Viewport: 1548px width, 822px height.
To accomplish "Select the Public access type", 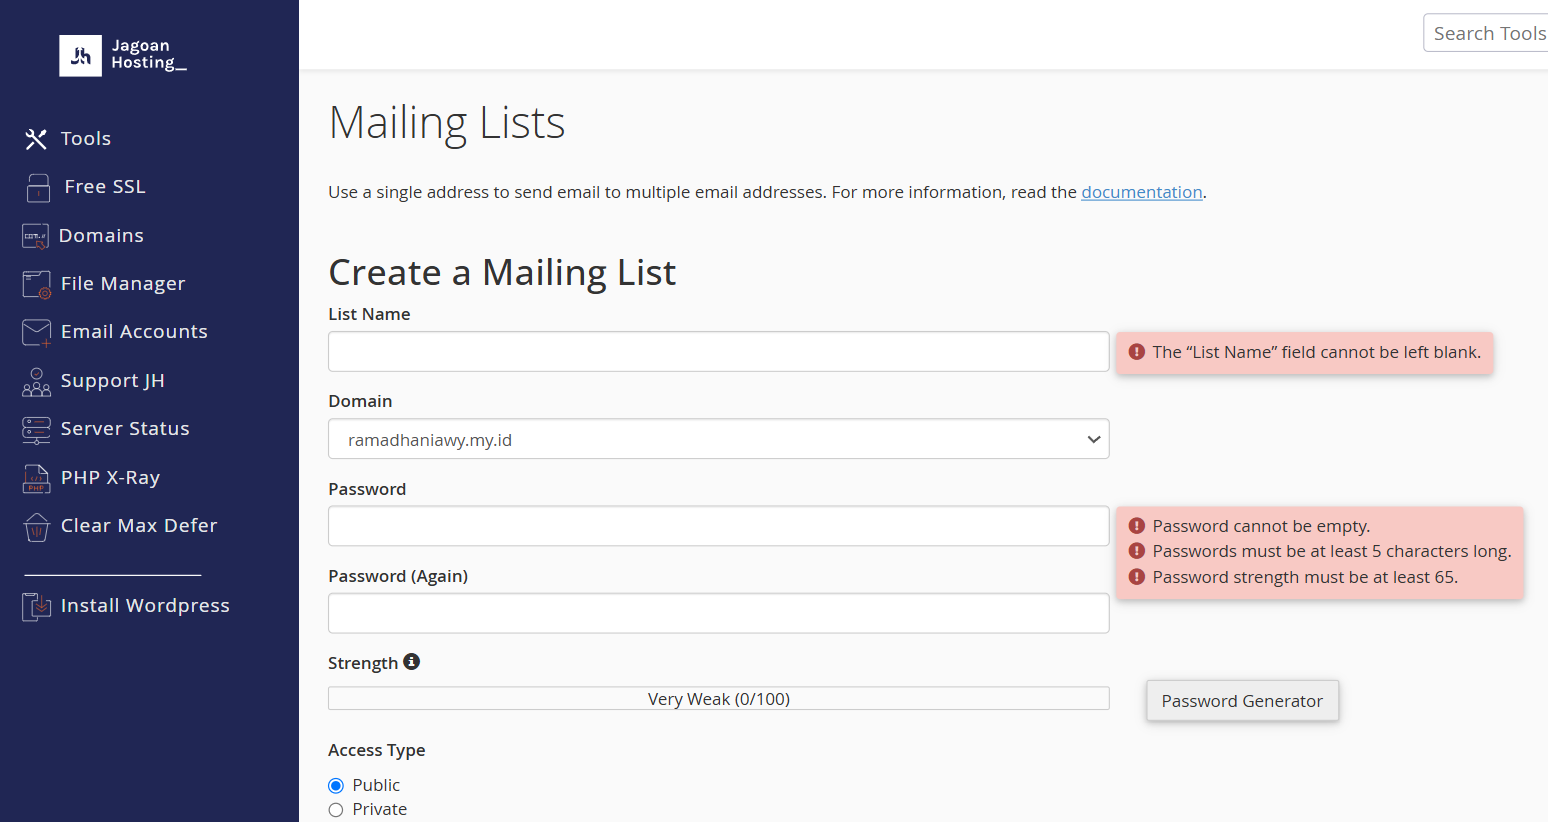I will (x=336, y=786).
